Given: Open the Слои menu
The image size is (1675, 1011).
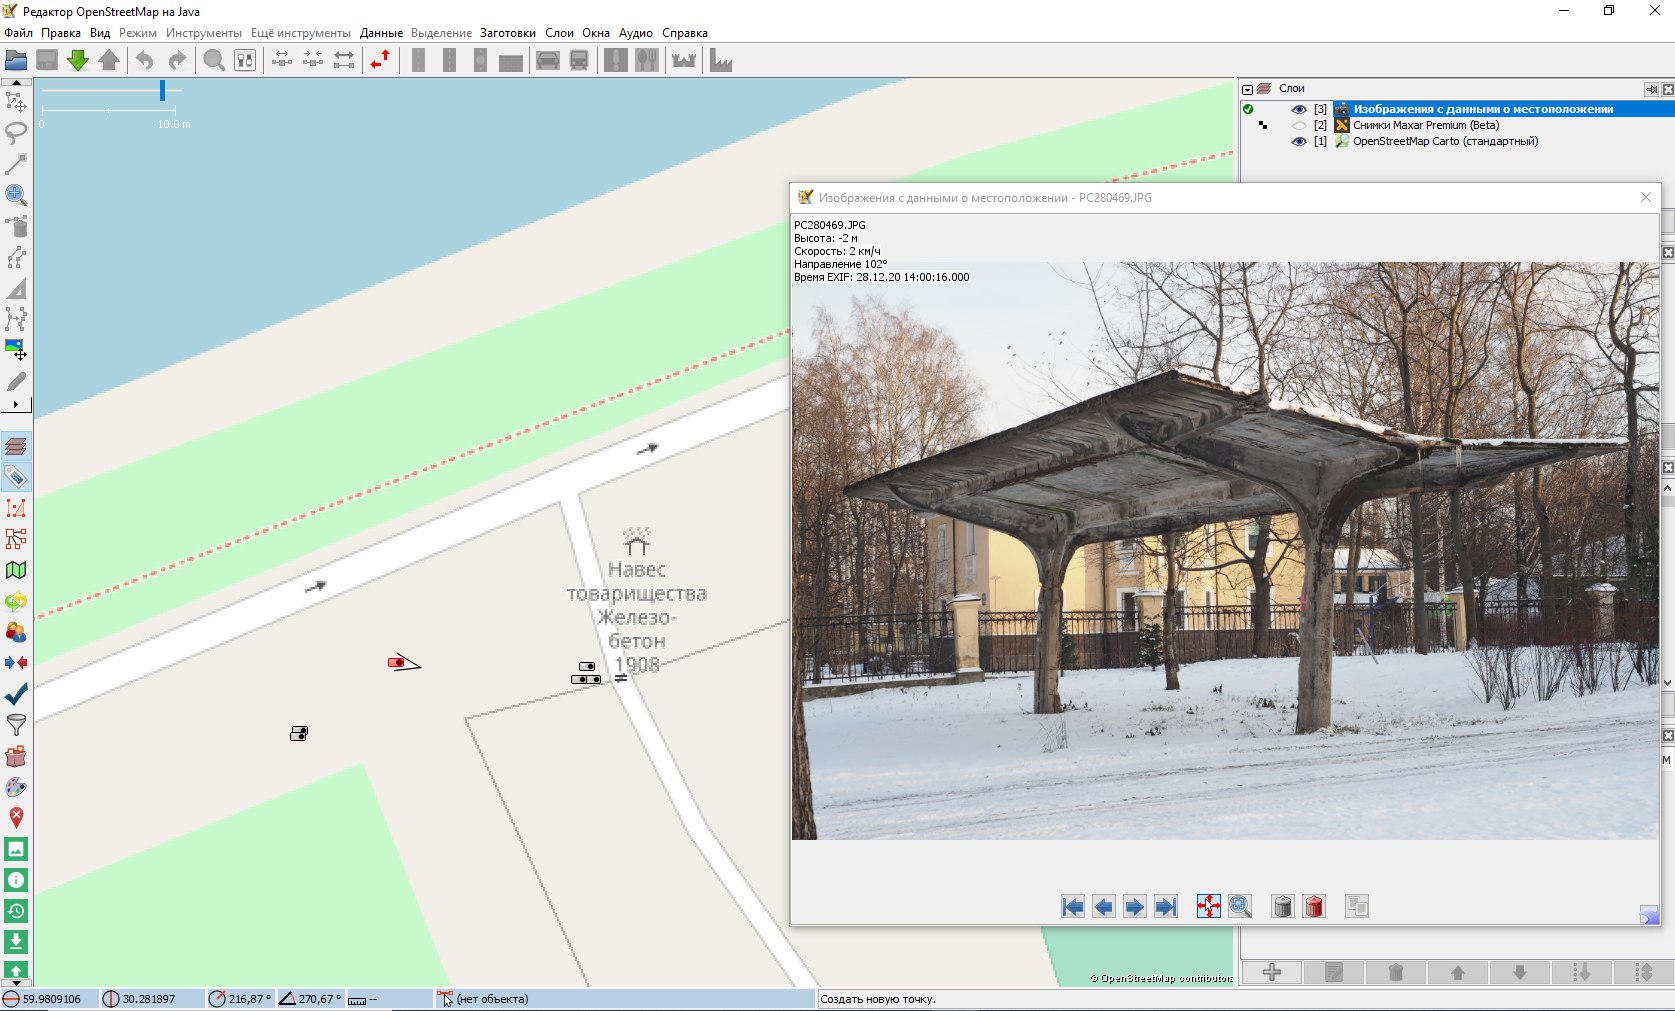Looking at the screenshot, I should click(559, 33).
